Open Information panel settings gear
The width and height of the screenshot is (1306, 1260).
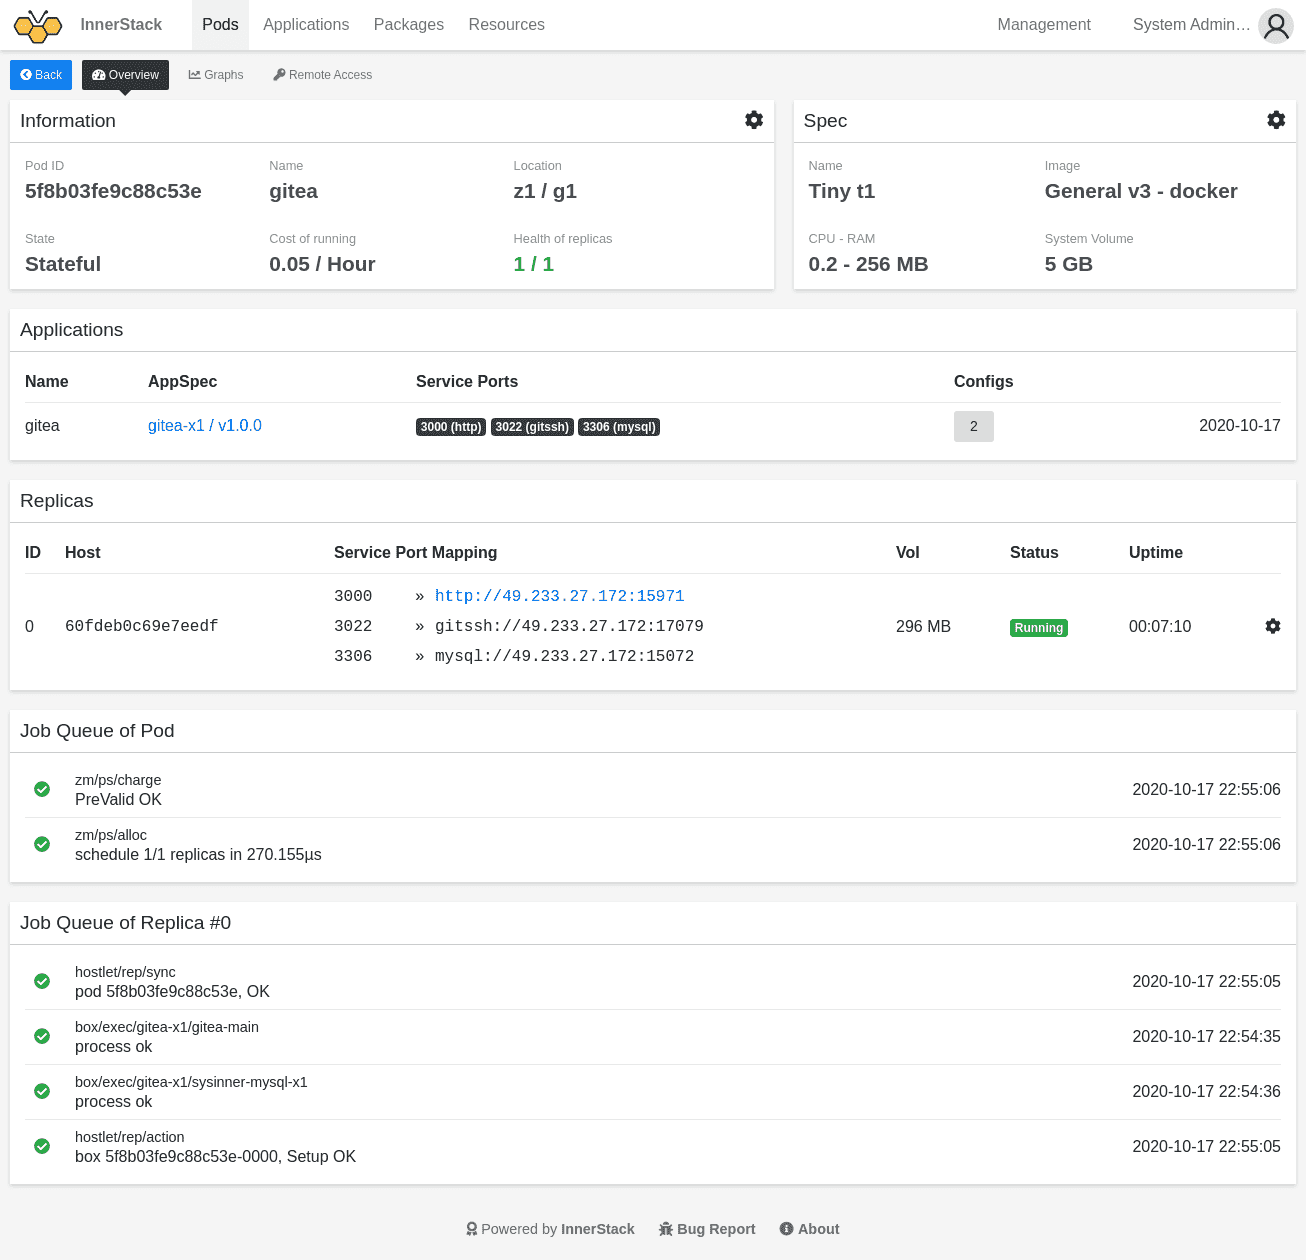pos(754,120)
